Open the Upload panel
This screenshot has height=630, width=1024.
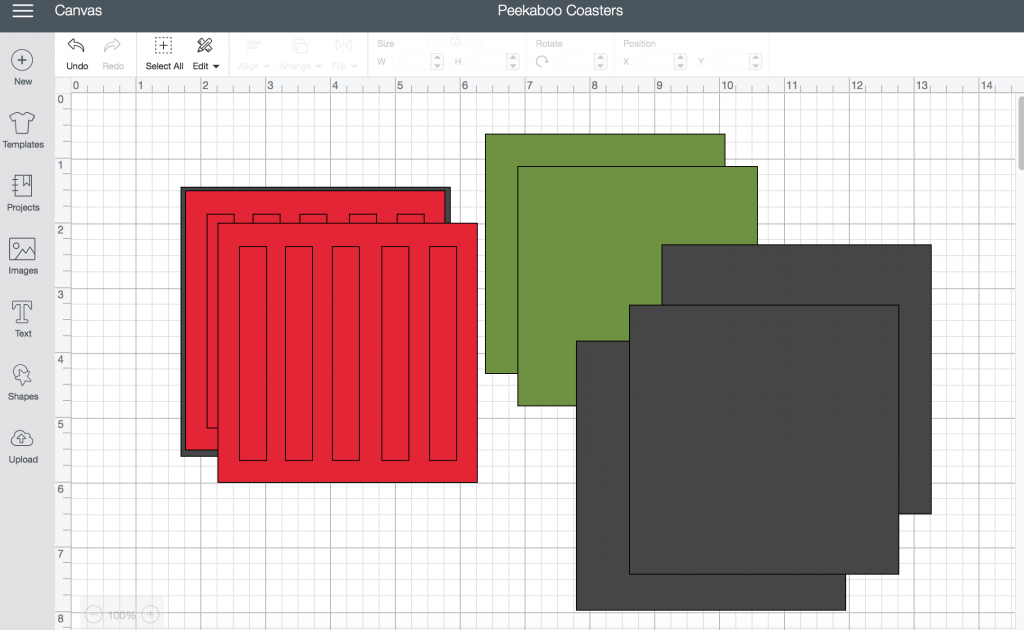pos(22,445)
